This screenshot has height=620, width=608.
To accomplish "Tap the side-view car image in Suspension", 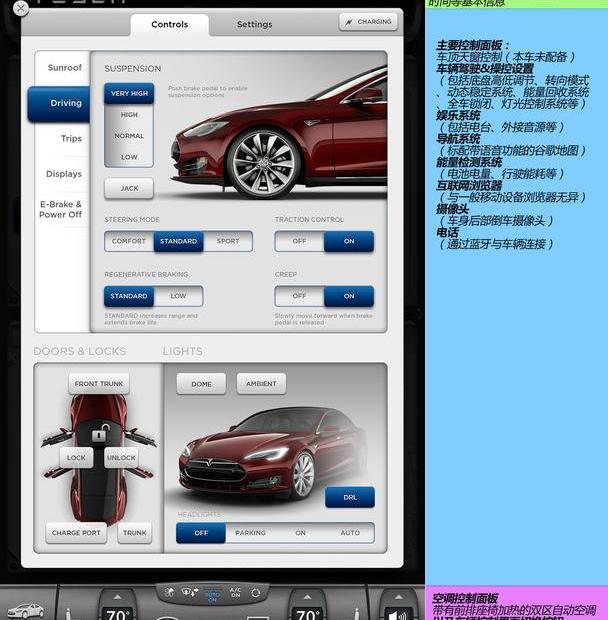I will coord(279,134).
